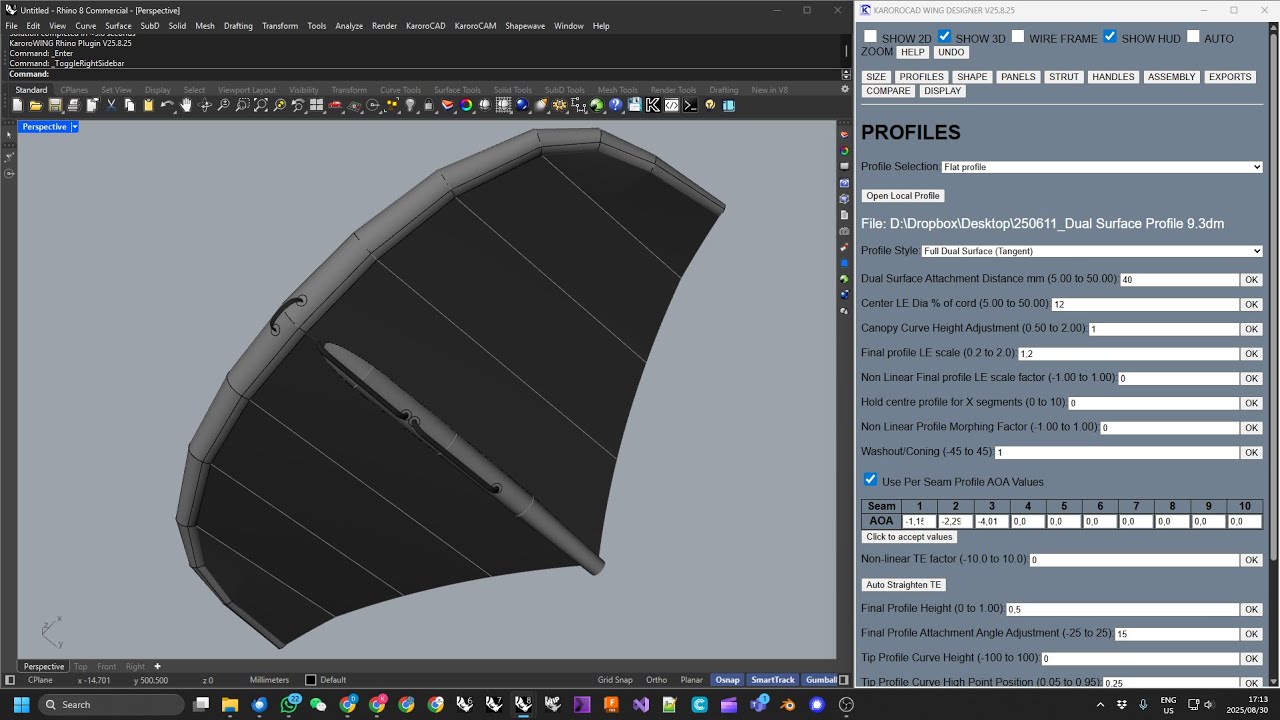Image resolution: width=1280 pixels, height=720 pixels.
Task: Click OK next to Washout/Coning field
Action: pyautogui.click(x=1251, y=453)
